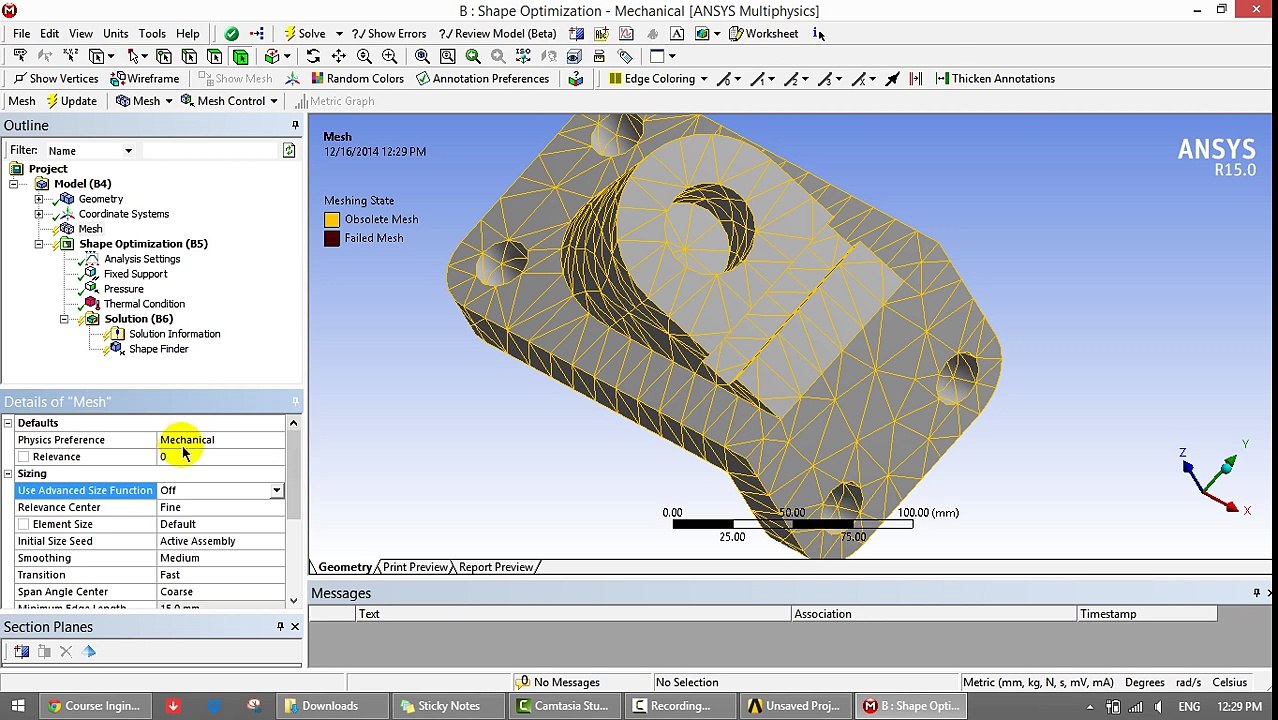Pin the Messages panel
Viewport: 1278px width, 720px height.
[x=1256, y=593]
